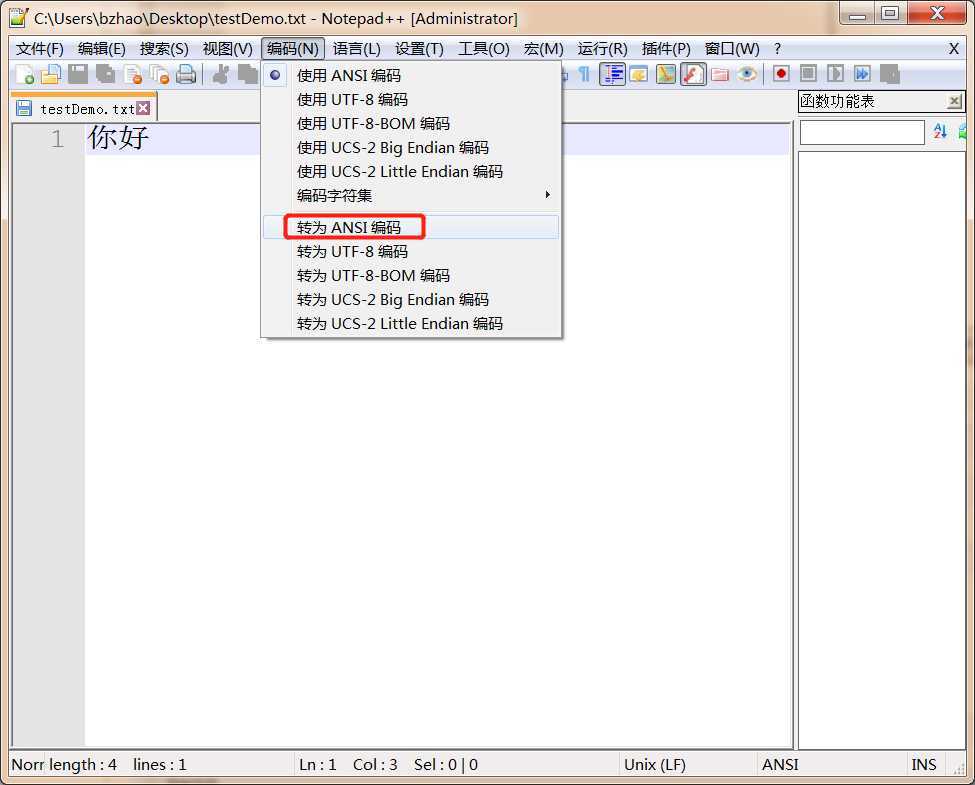Screen dimensions: 975x785
Task: Click the New file toolbar icon
Action: 25,75
